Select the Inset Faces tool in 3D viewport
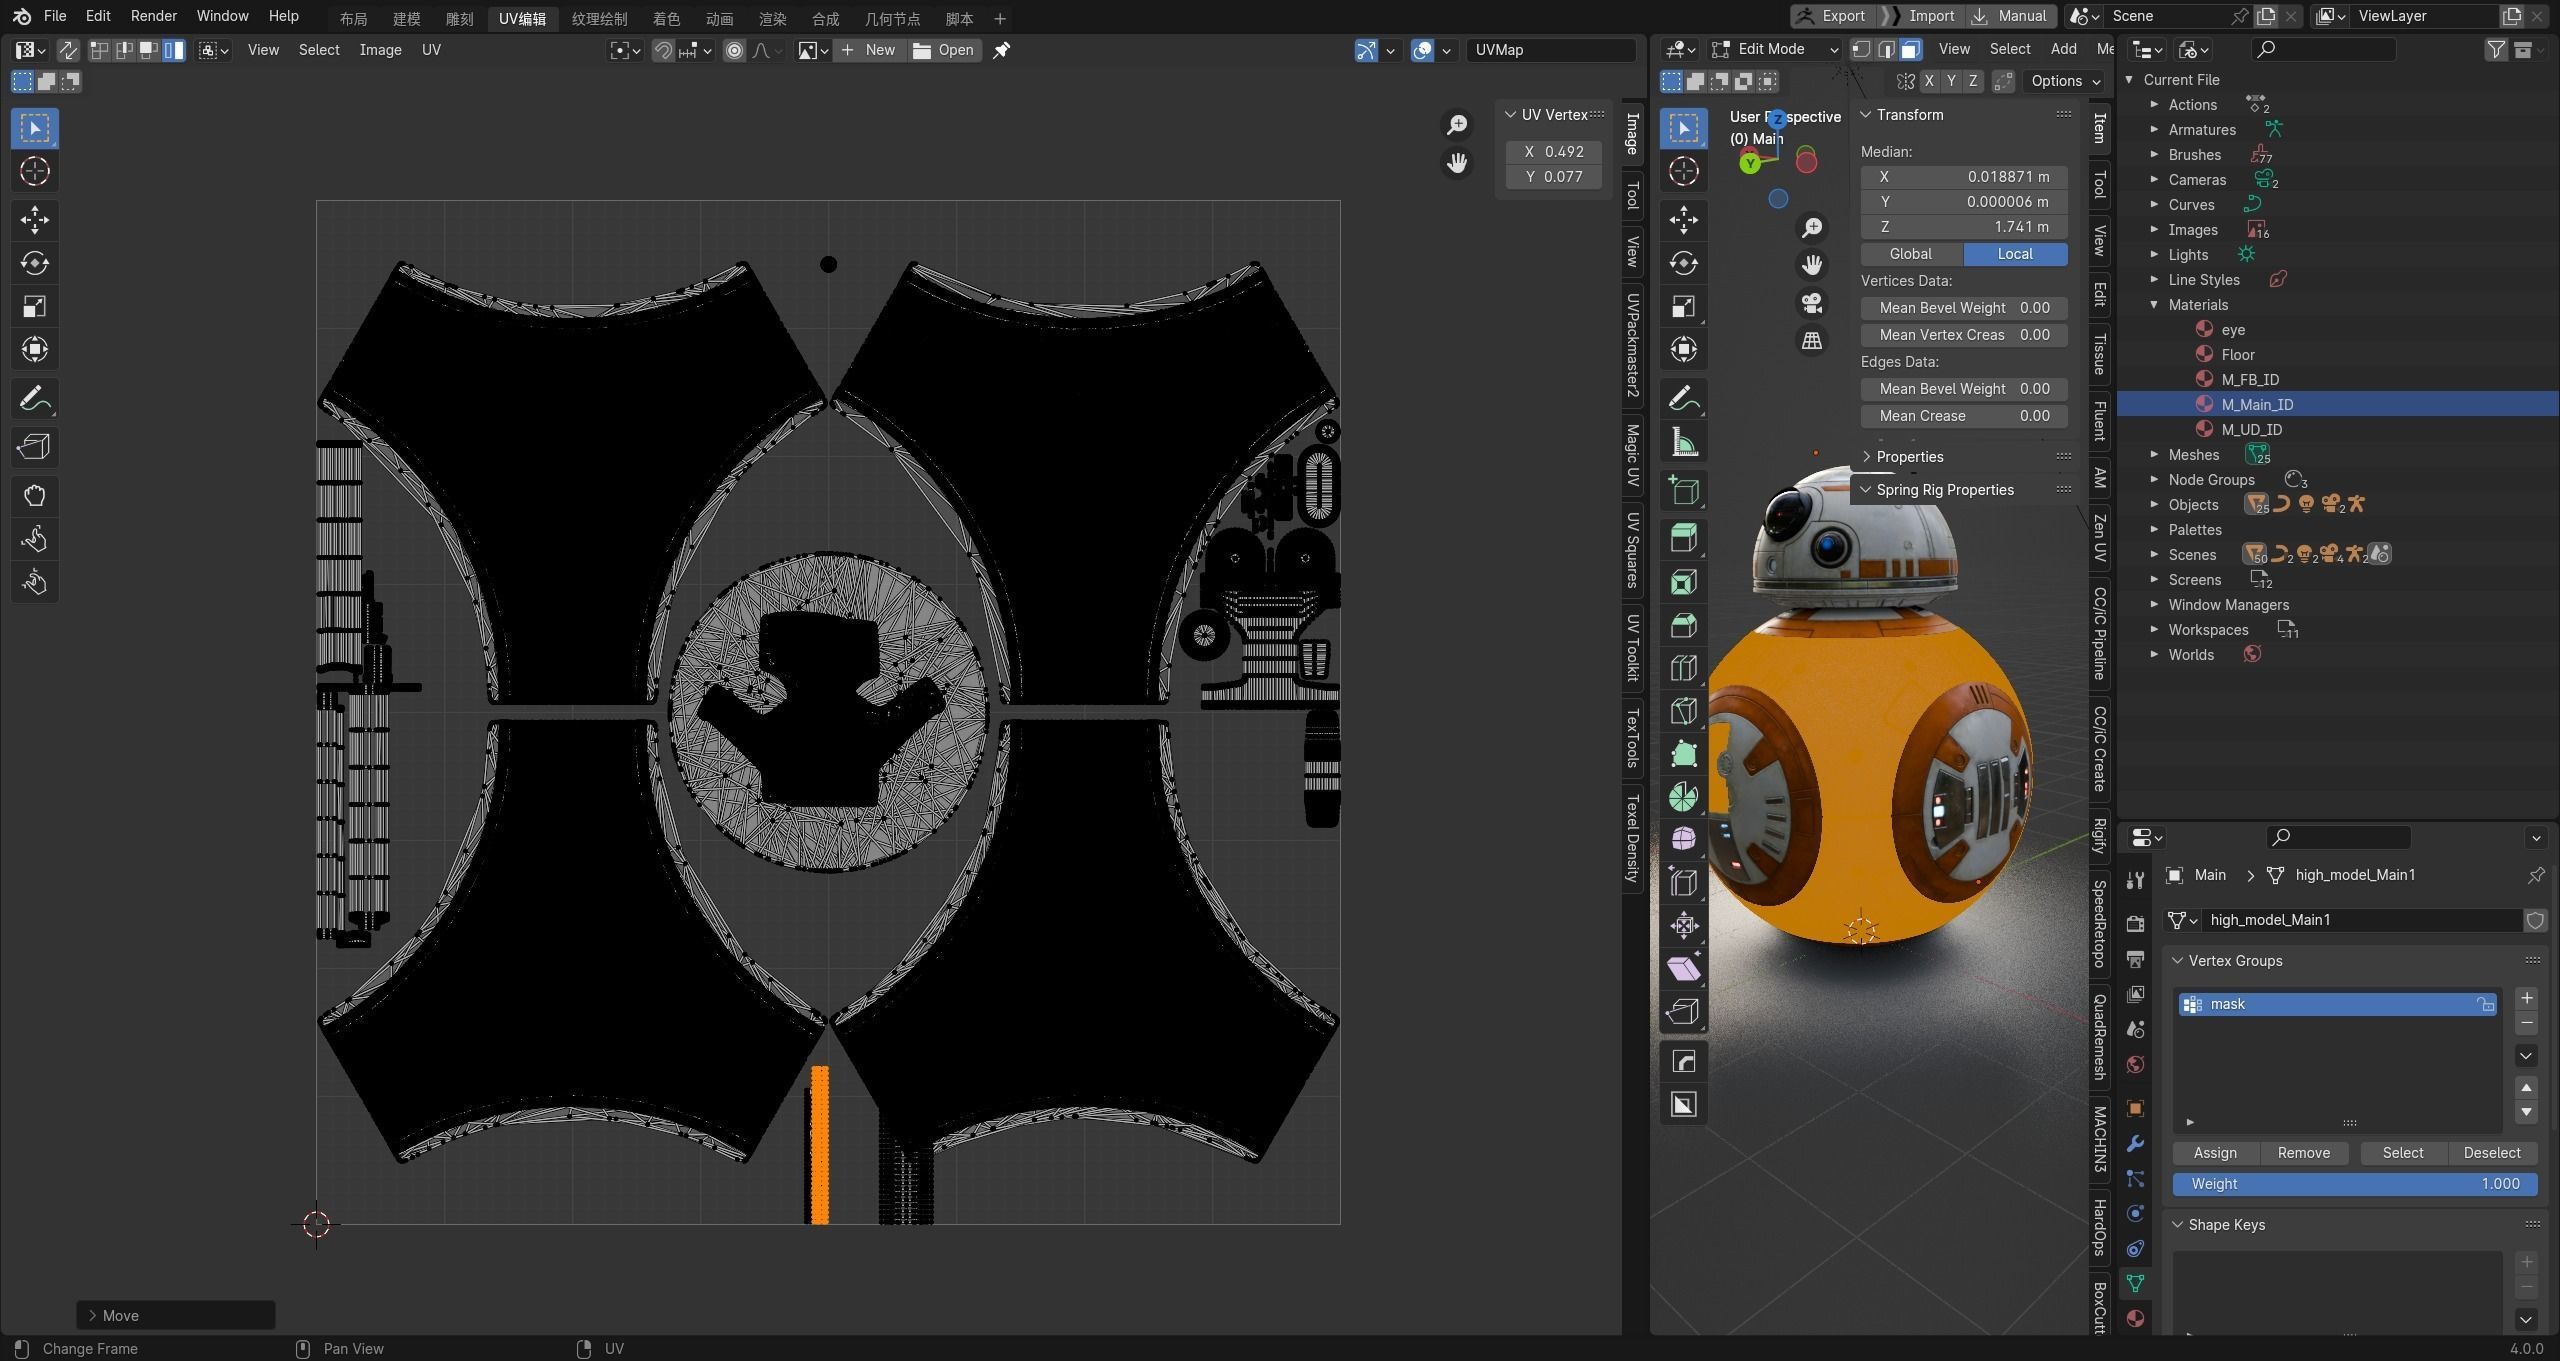The height and width of the screenshot is (1361, 2560). pos(1684,582)
